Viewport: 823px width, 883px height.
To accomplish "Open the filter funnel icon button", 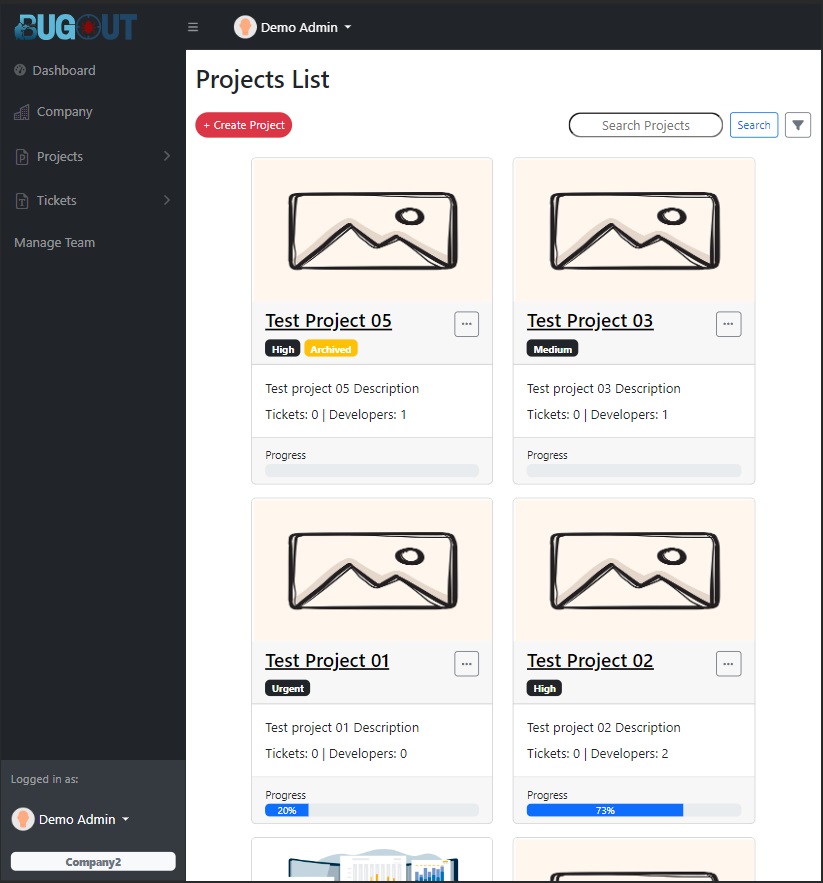I will click(x=798, y=125).
